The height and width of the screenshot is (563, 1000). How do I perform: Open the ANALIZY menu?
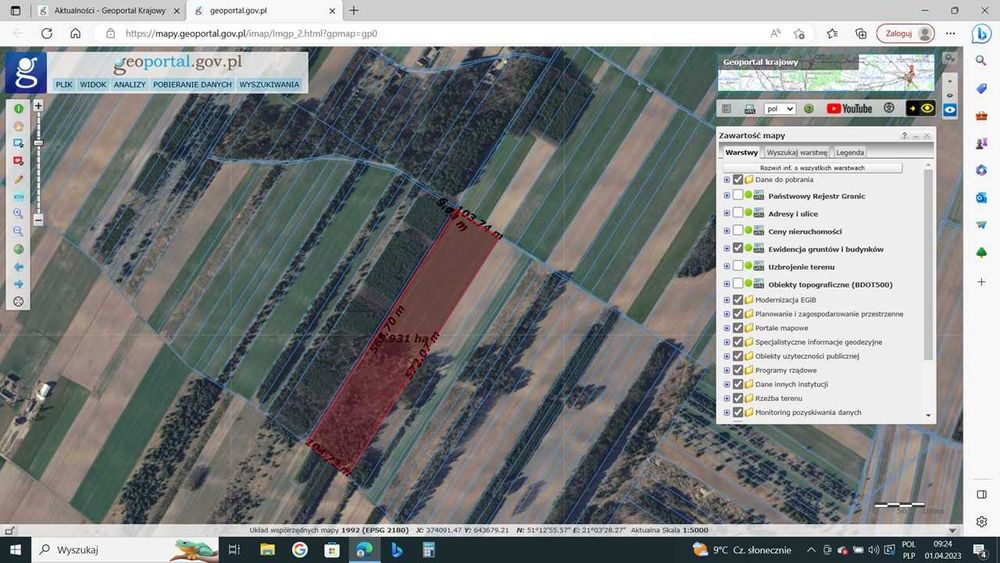(x=129, y=84)
